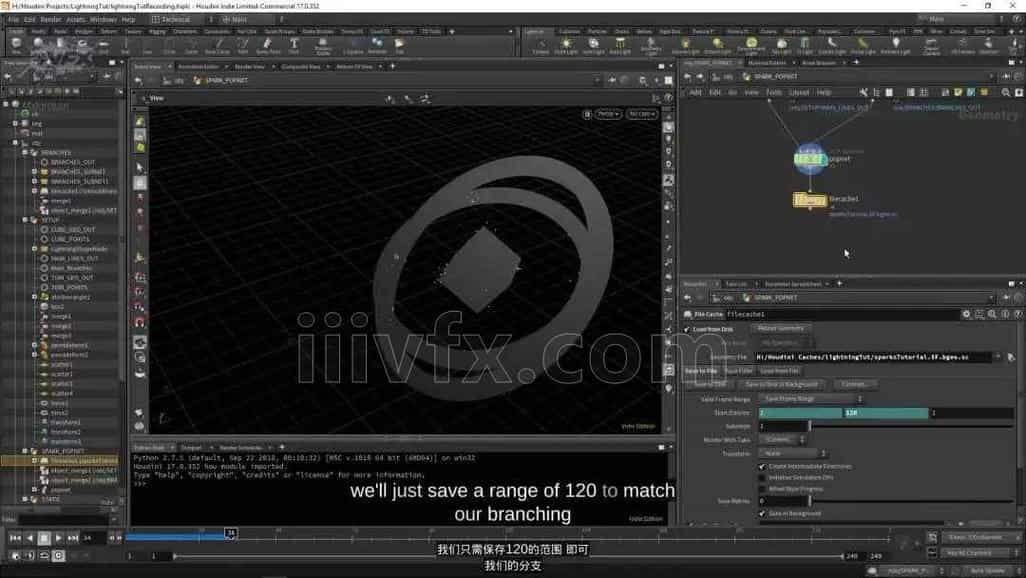
Task: Switch to the Material Palette tab
Action: (x=767, y=63)
